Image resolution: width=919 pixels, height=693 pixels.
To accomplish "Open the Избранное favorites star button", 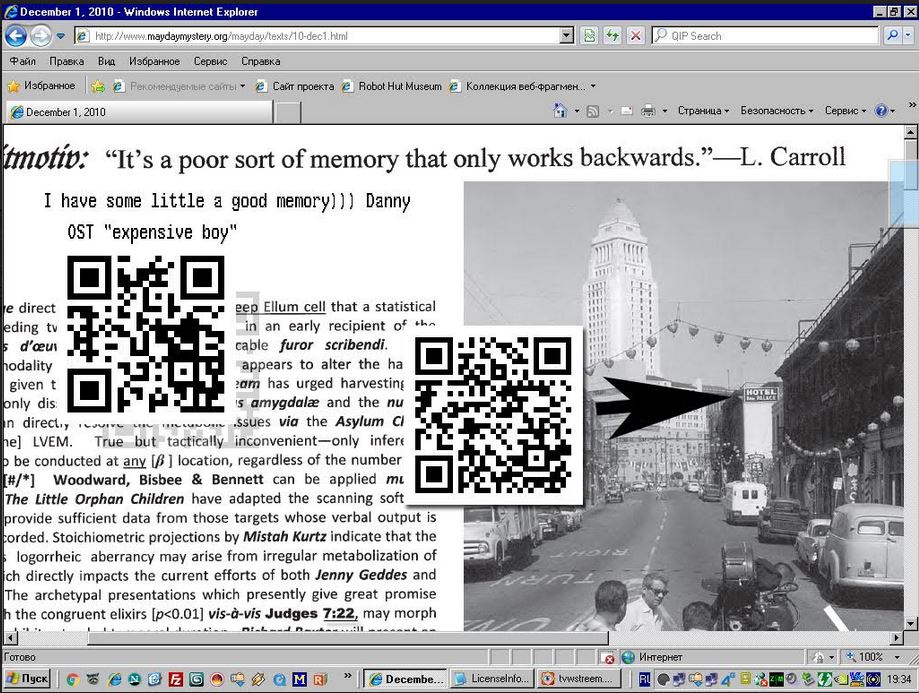I will tap(41, 86).
